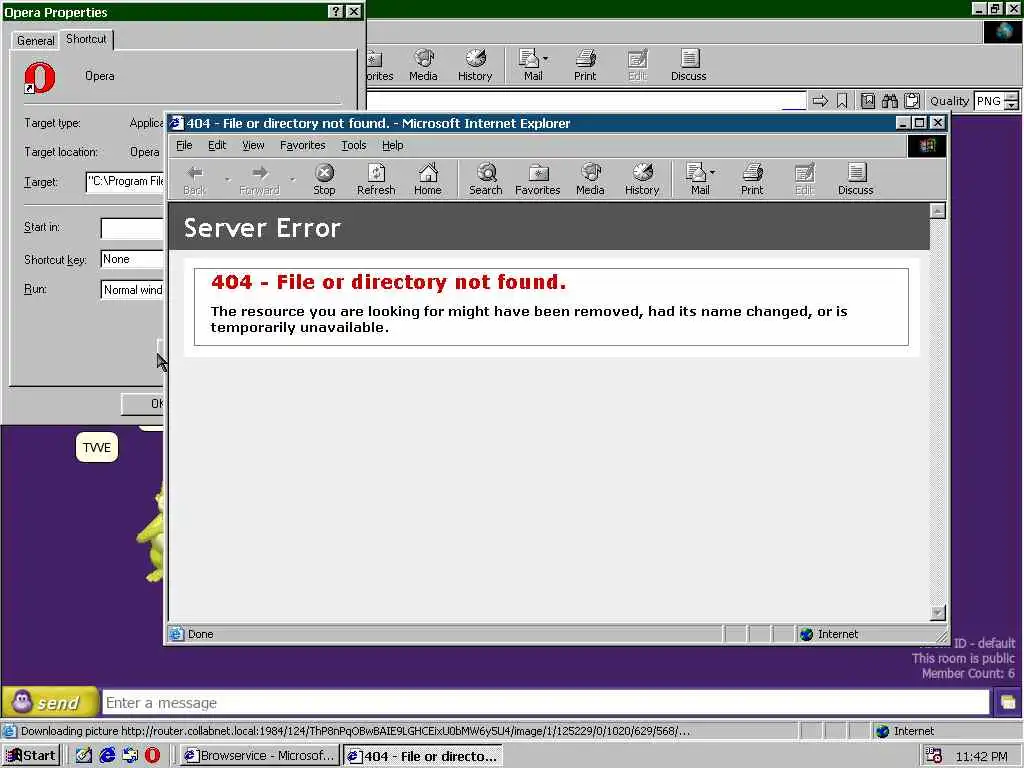1024x768 pixels.
Task: Open the Edit menu in 404 window
Action: coord(217,145)
